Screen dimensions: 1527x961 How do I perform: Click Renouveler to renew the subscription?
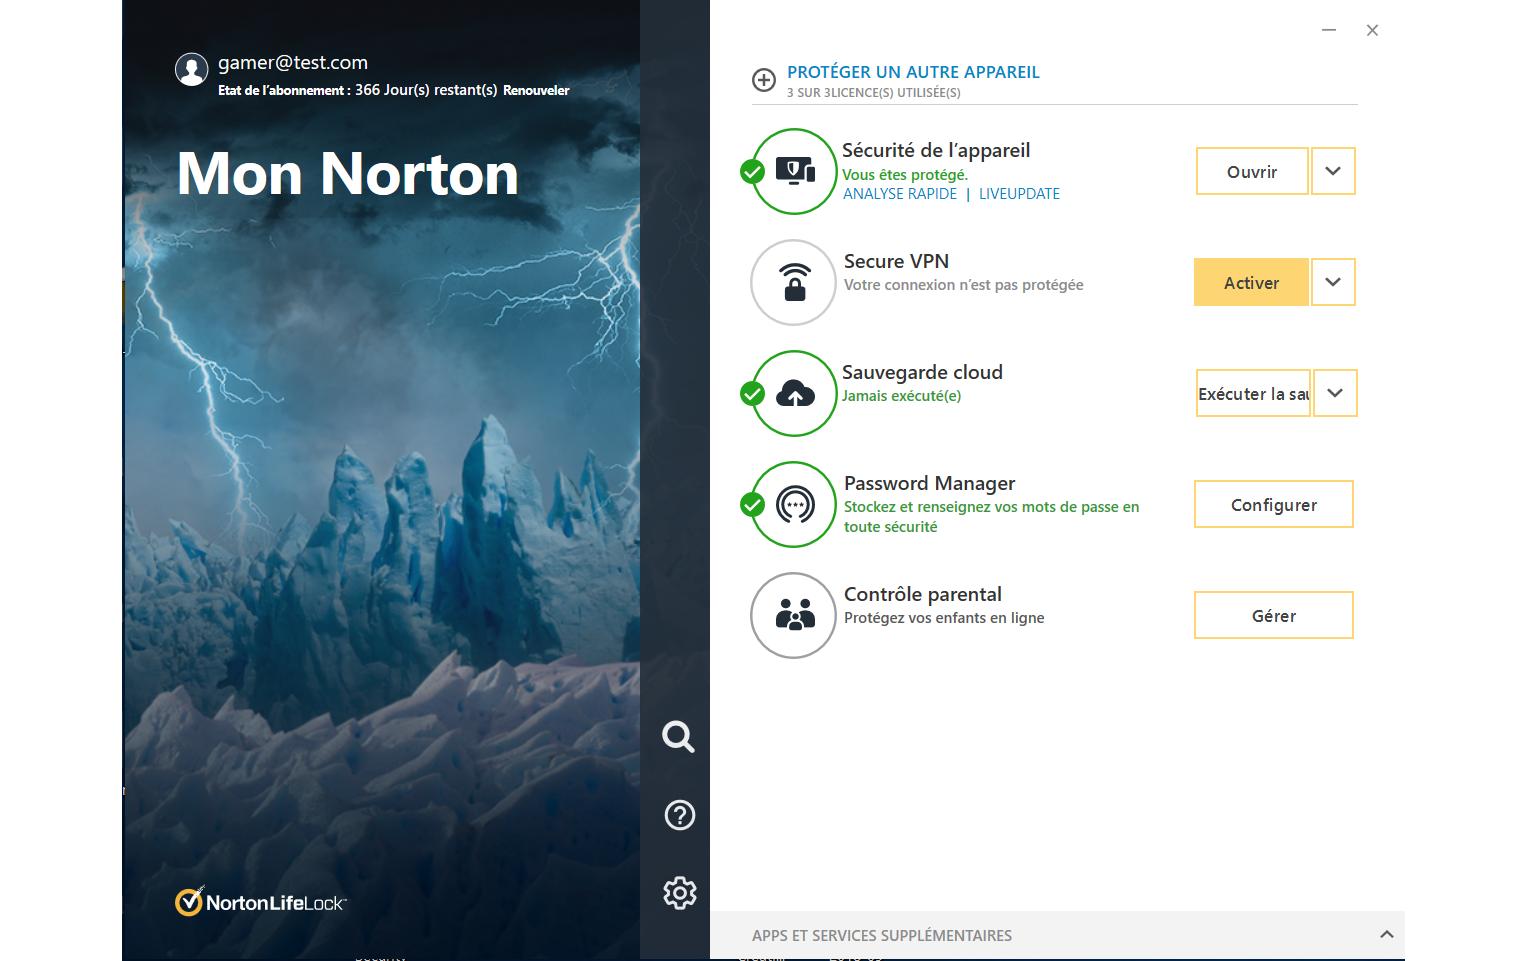point(537,90)
